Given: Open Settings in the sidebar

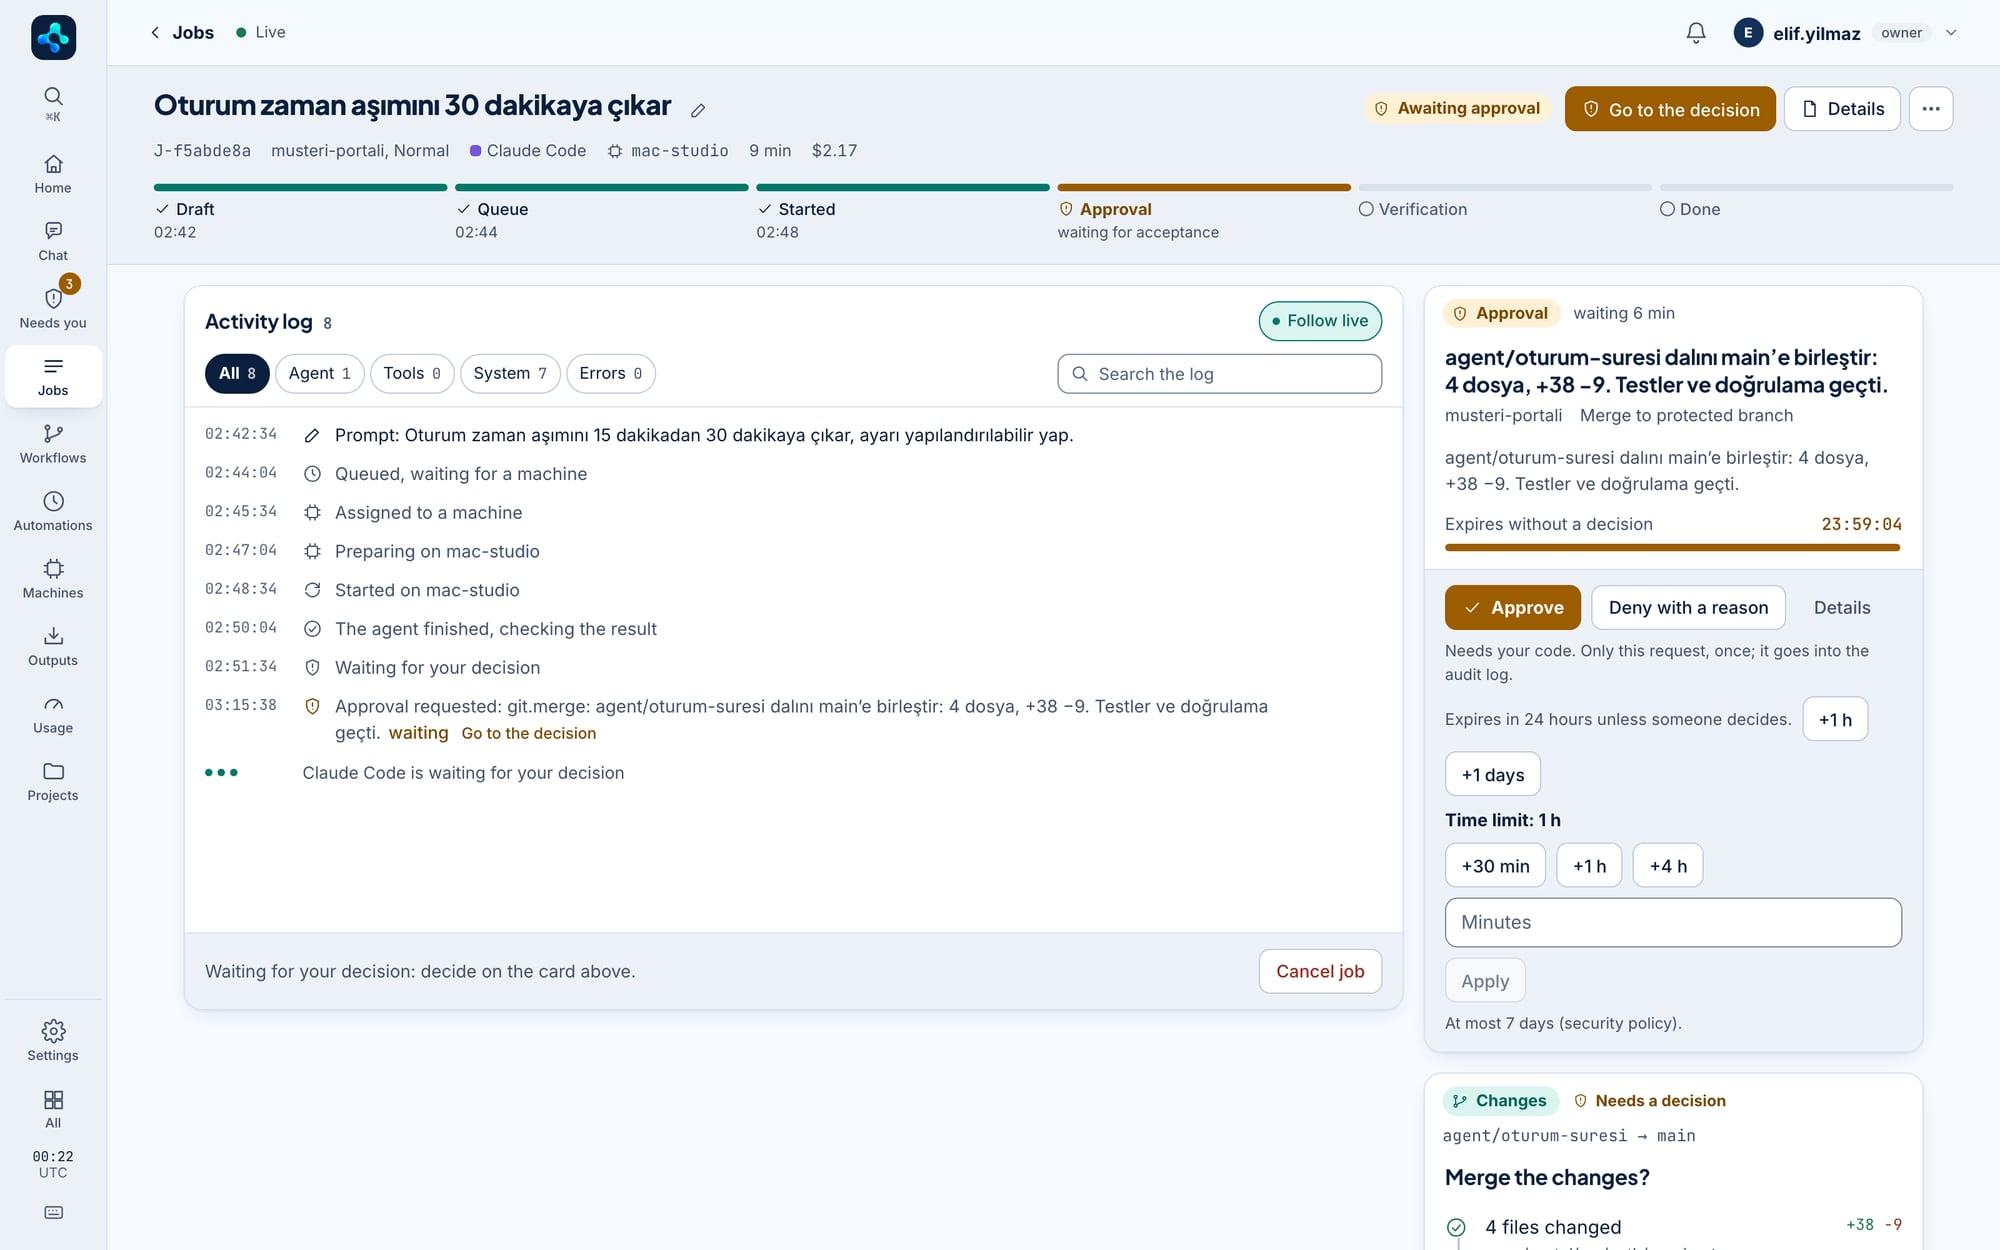Looking at the screenshot, I should [x=53, y=1041].
